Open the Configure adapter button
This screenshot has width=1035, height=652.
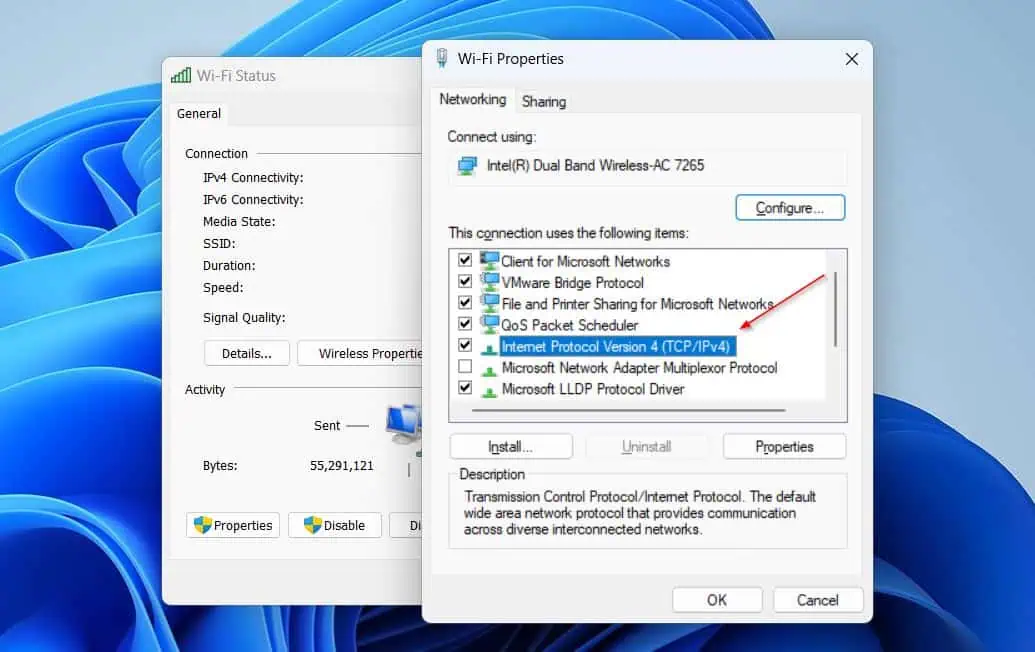click(x=790, y=208)
